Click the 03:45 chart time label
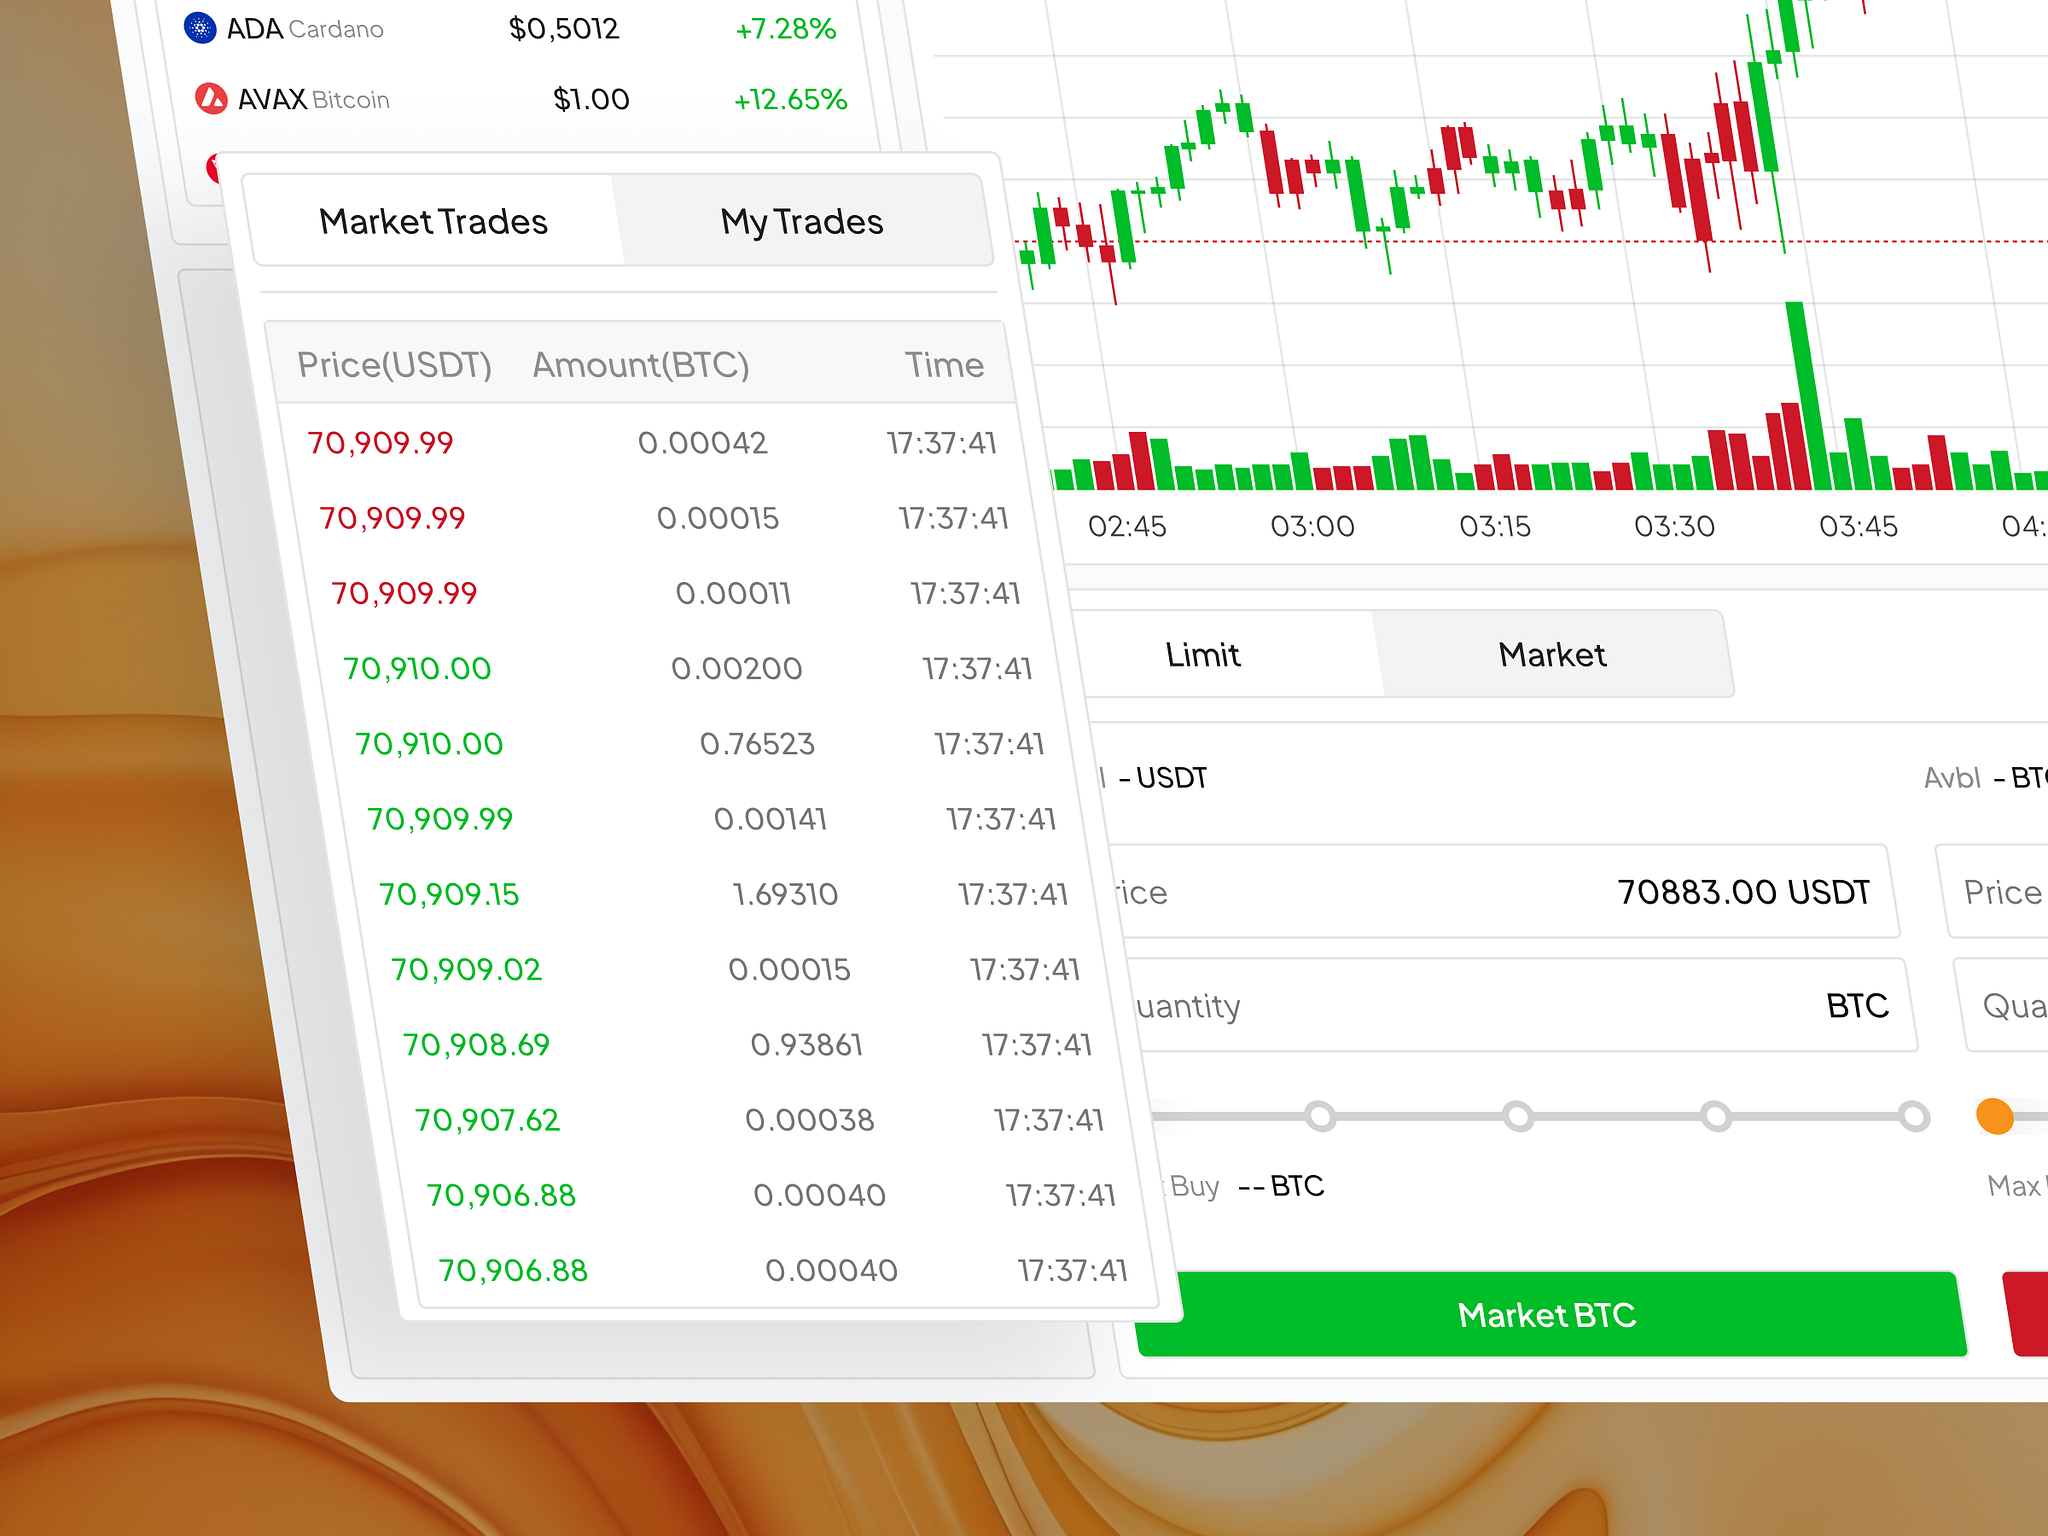Screen dimensions: 2048x1536 (1858, 526)
